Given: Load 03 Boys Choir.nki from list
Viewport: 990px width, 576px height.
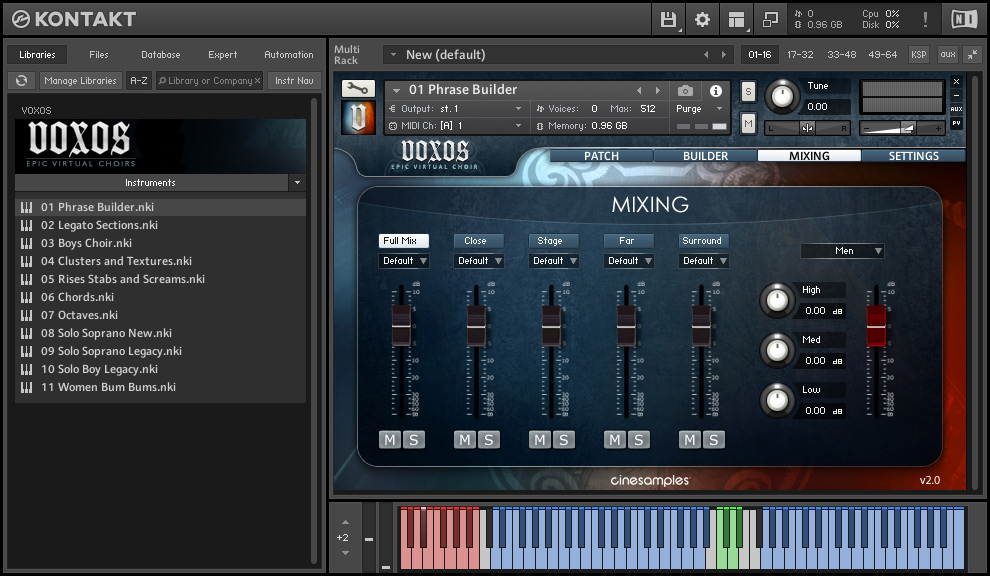Looking at the screenshot, I should (86, 243).
